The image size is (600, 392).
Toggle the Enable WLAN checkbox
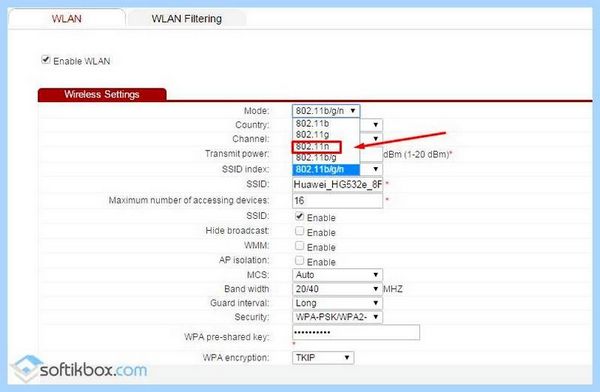(x=46, y=60)
